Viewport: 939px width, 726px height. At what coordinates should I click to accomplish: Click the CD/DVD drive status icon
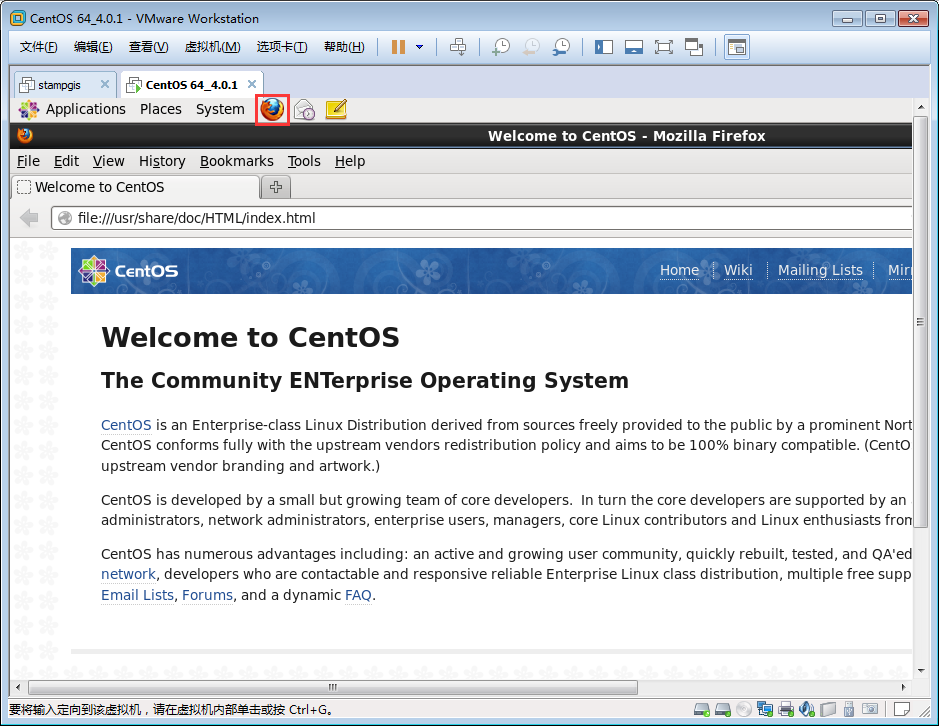744,710
